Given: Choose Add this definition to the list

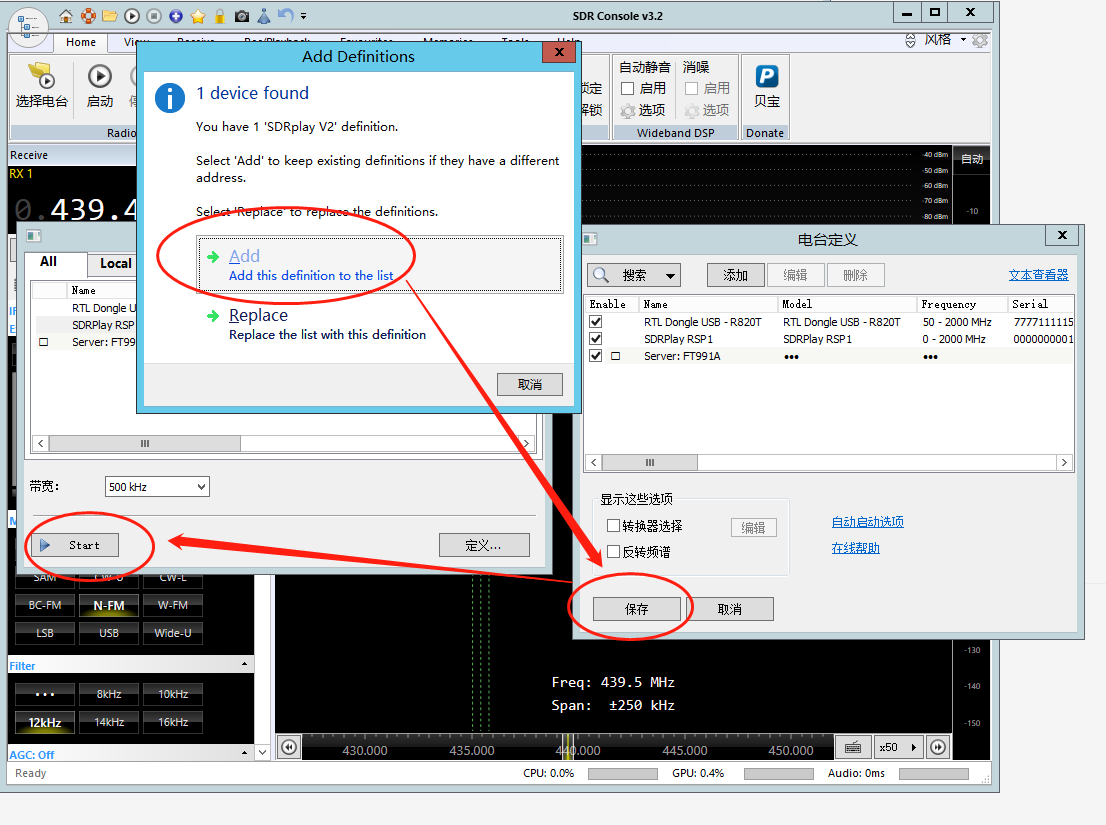Looking at the screenshot, I should 379,264.
